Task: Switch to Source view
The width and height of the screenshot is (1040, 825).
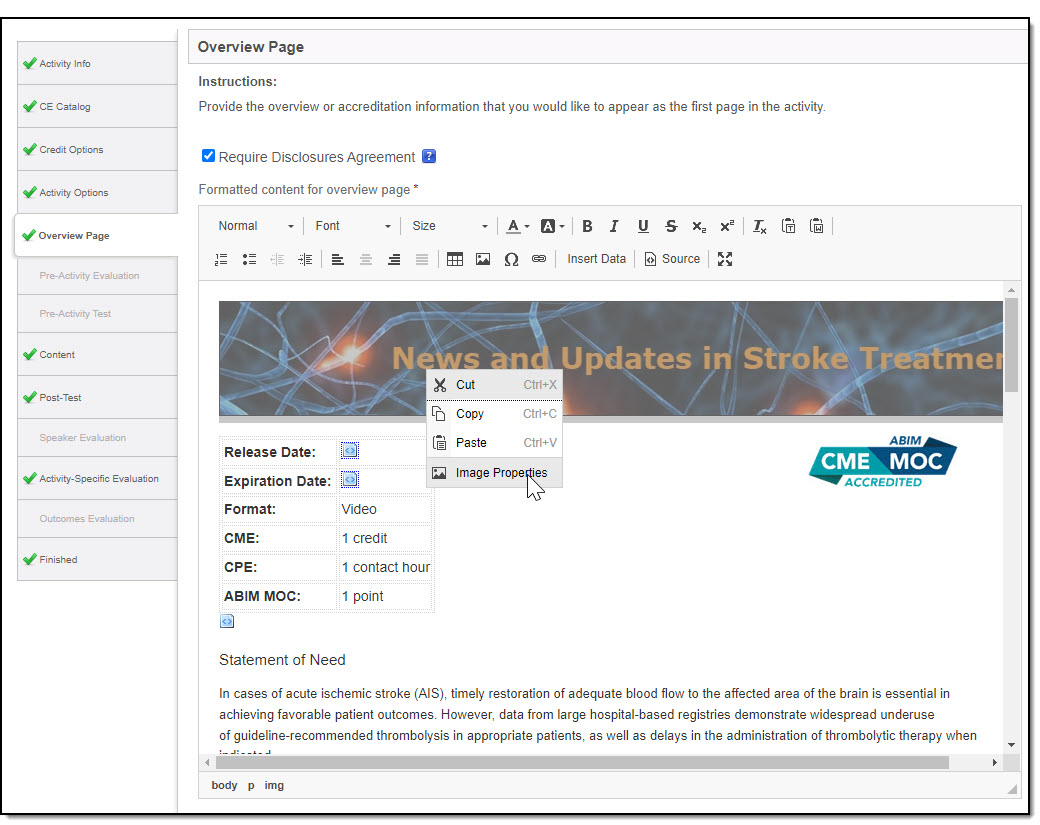Action: pyautogui.click(x=672, y=259)
